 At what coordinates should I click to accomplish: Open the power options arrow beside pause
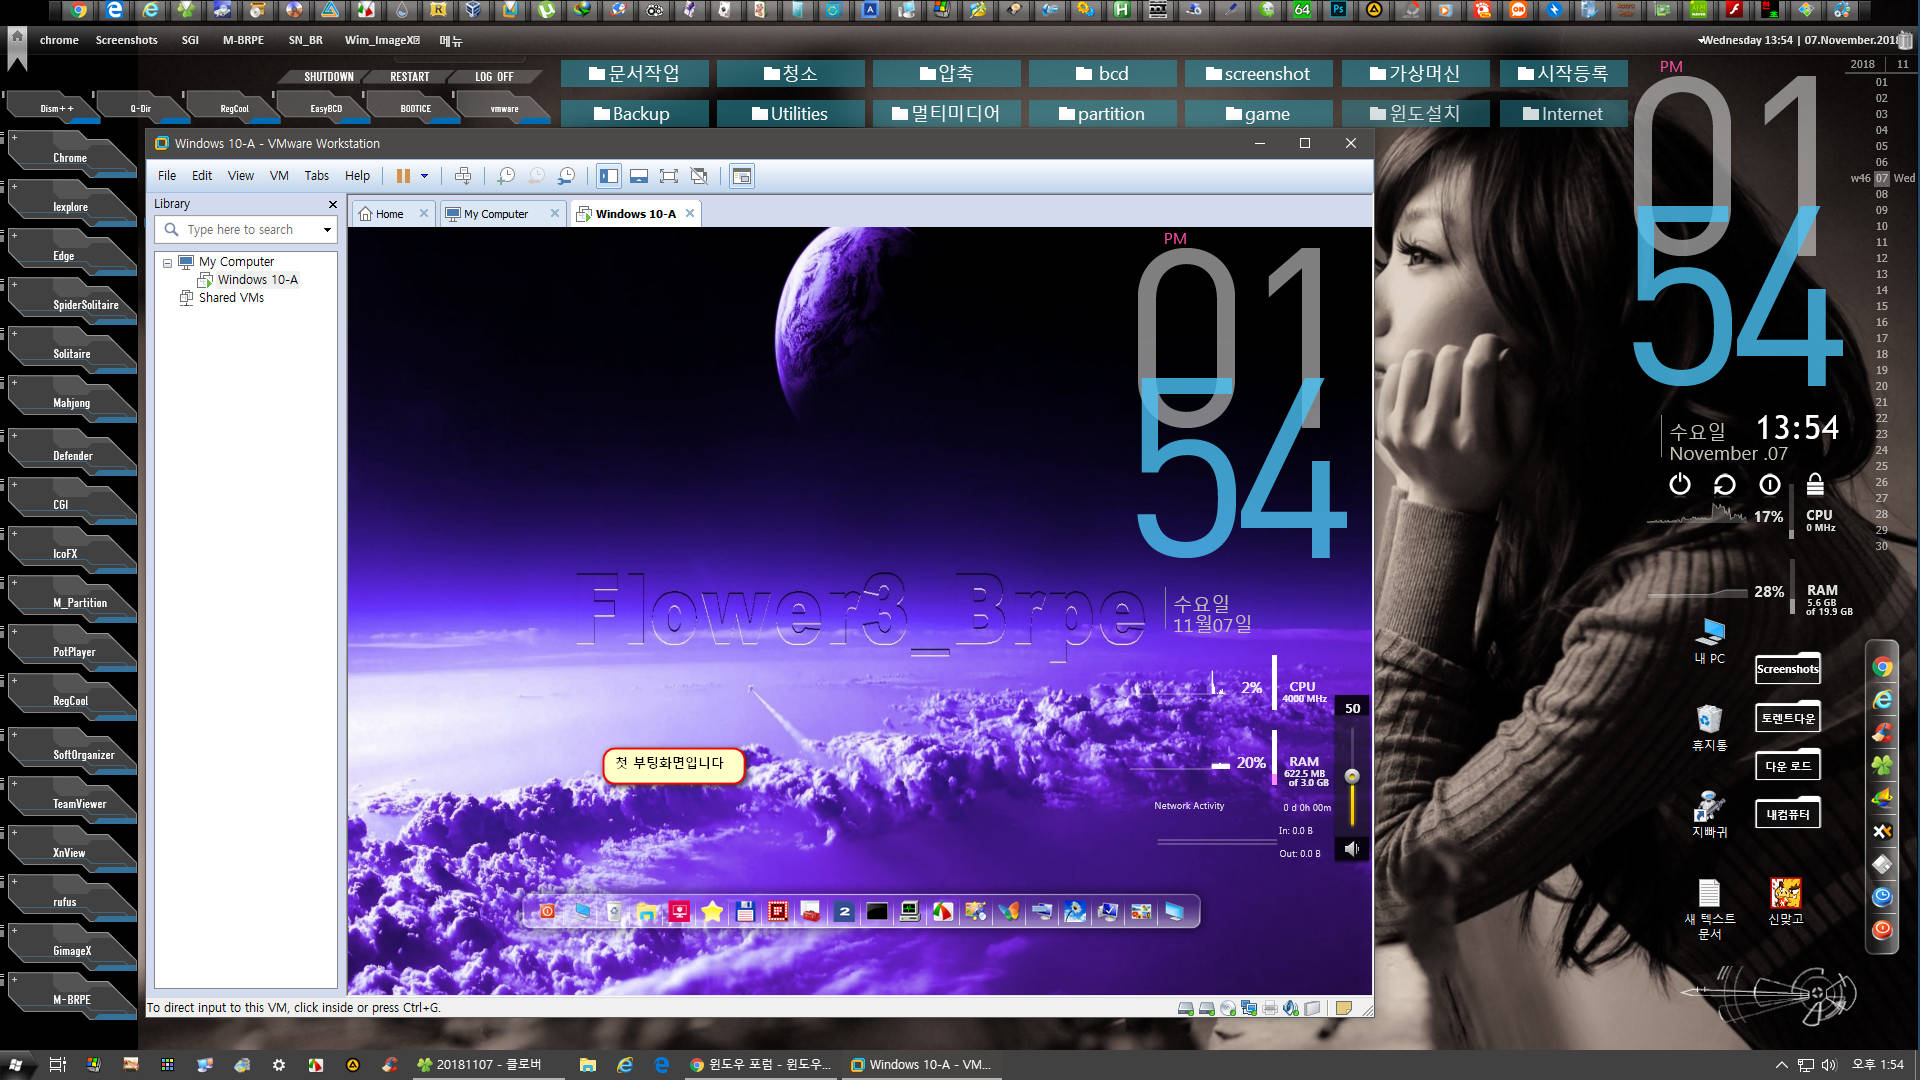tap(425, 176)
